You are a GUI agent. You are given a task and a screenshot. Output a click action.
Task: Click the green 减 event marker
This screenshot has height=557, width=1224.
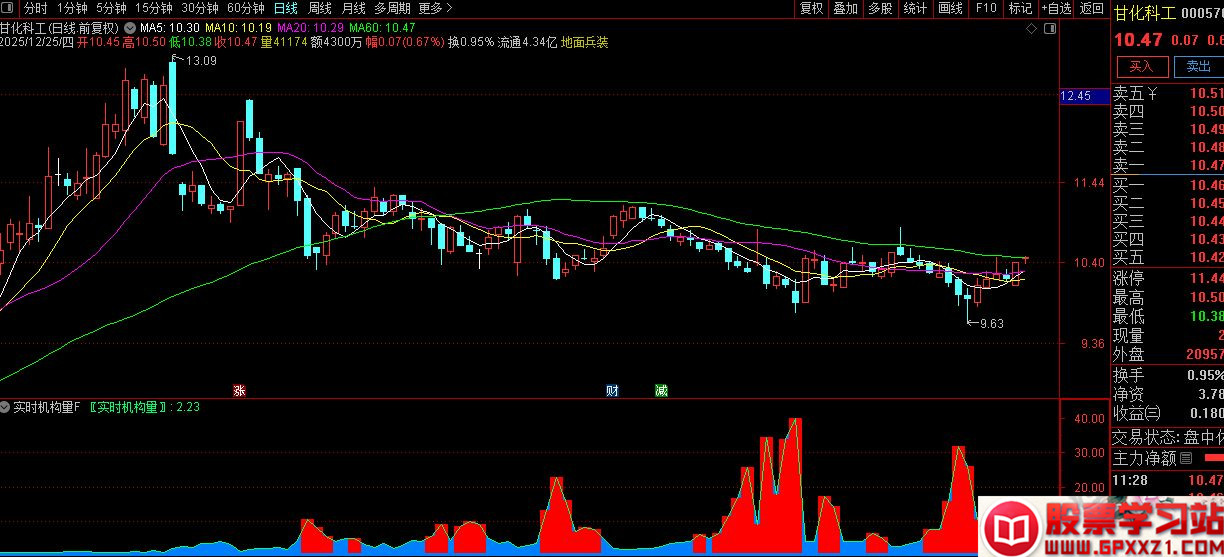tap(661, 390)
